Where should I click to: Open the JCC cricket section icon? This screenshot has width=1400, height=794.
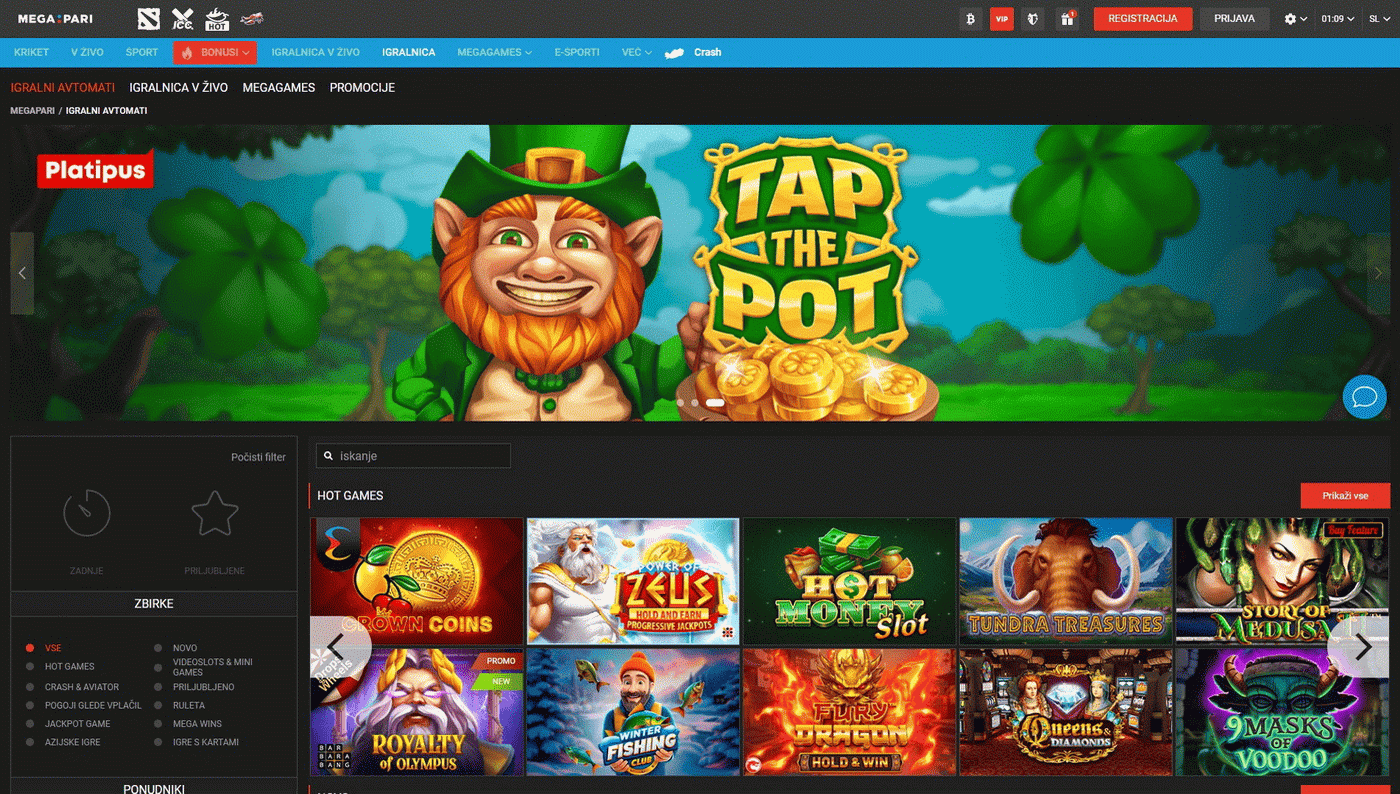tap(182, 18)
